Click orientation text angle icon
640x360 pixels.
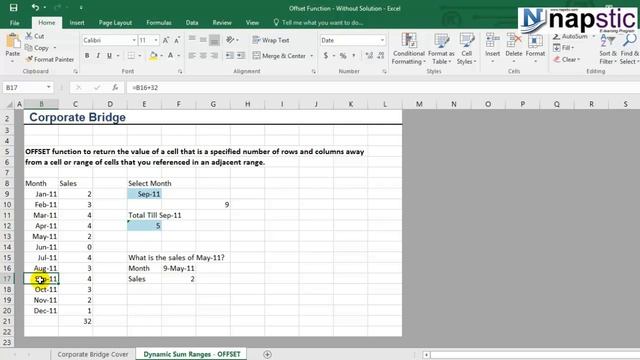coord(231,40)
